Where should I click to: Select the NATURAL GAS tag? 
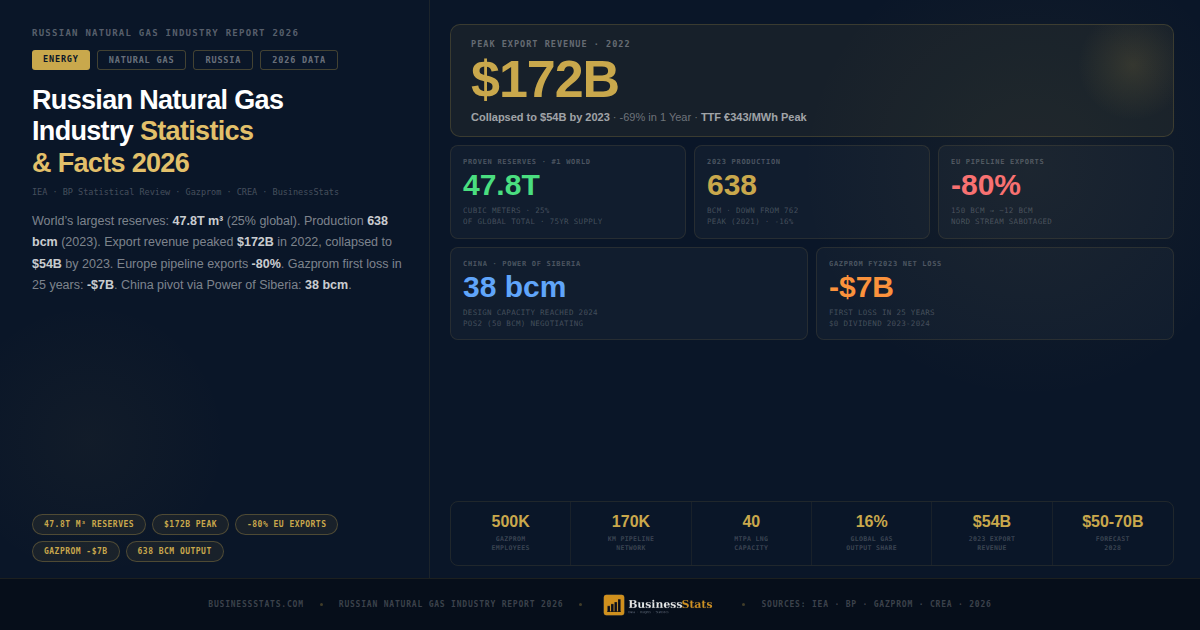(141, 60)
